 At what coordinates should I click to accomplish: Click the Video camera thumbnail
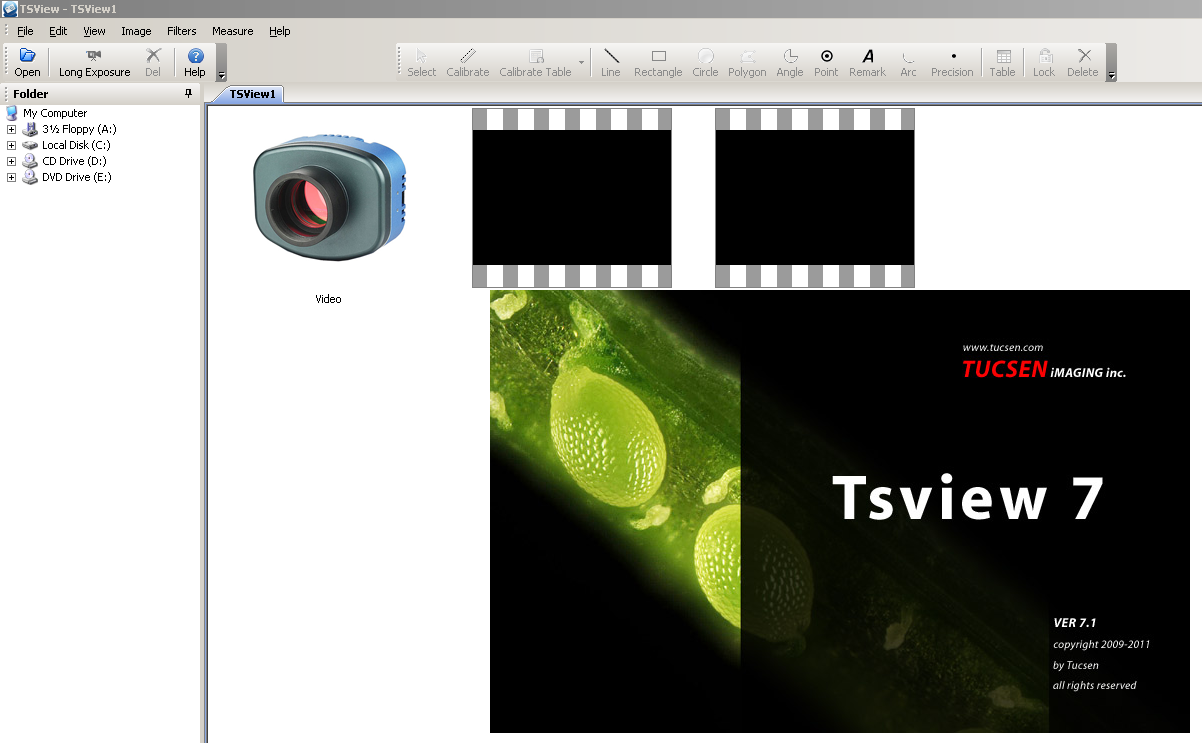click(x=328, y=197)
